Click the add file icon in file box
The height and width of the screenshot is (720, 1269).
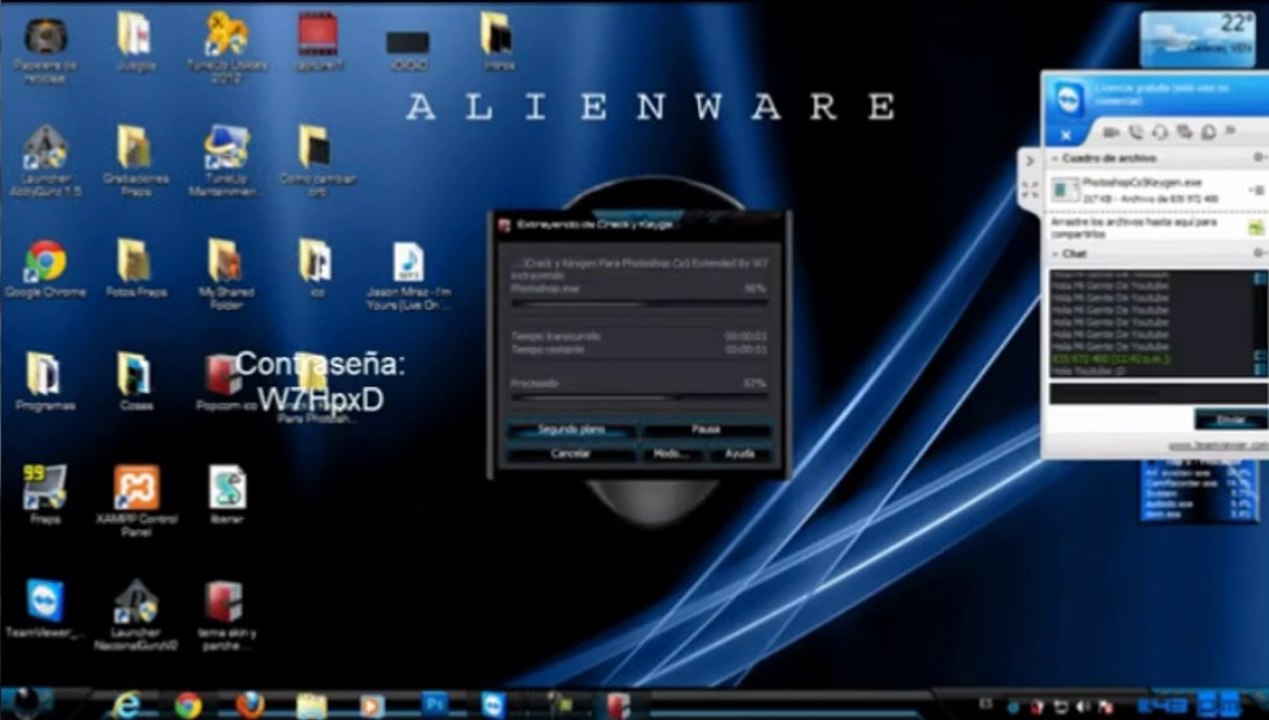click(x=1256, y=228)
